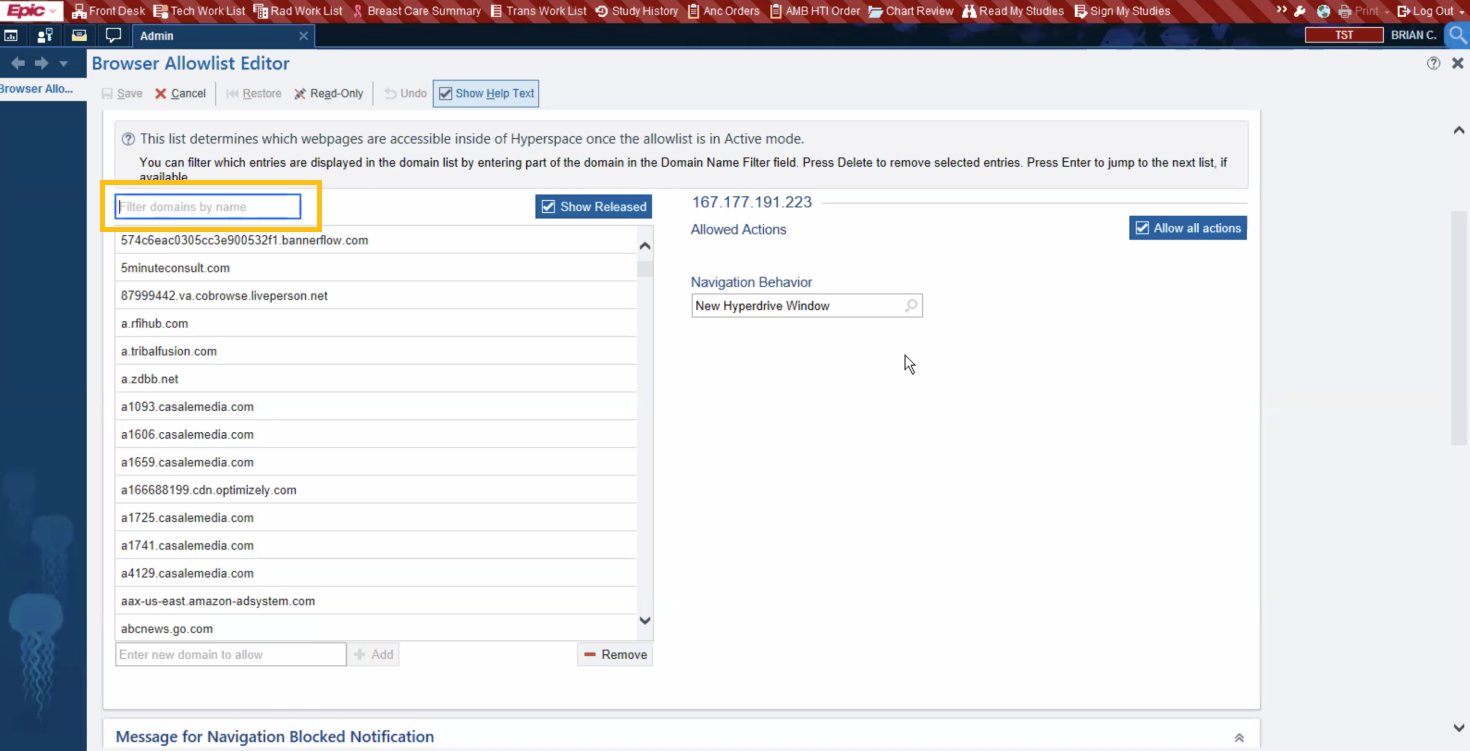1470x751 pixels.
Task: Uncheck the Show Released checkbox
Action: tap(548, 206)
